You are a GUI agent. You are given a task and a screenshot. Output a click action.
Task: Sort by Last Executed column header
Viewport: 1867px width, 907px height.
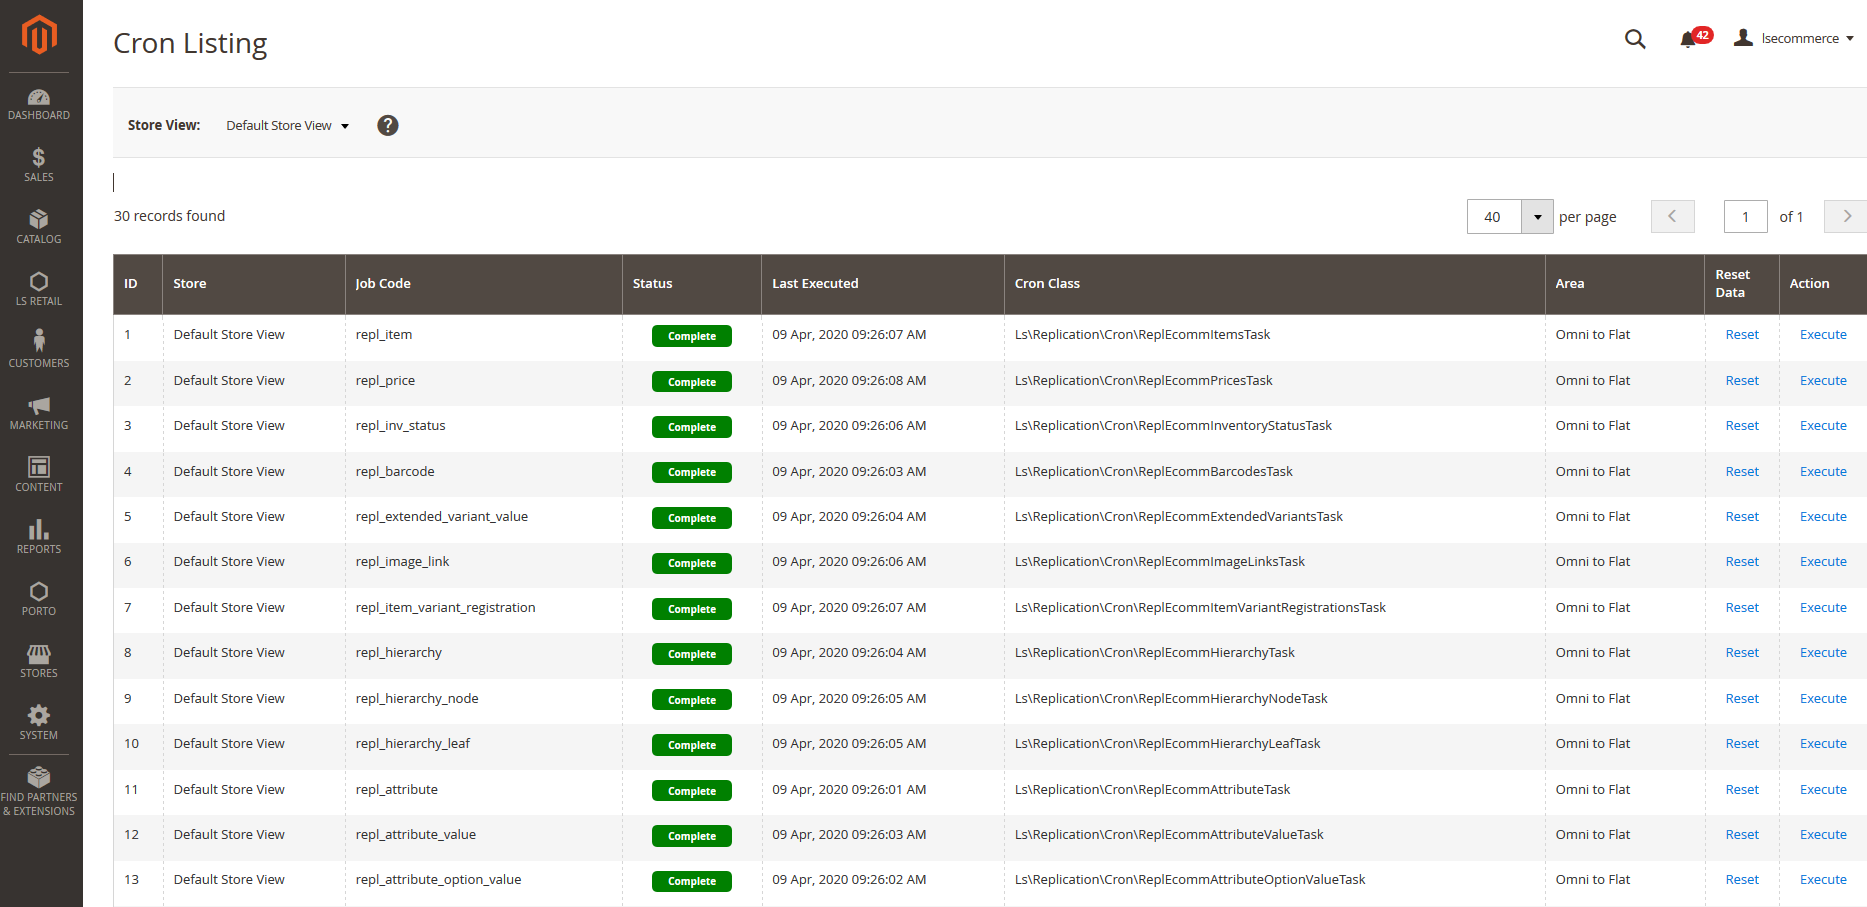point(815,284)
